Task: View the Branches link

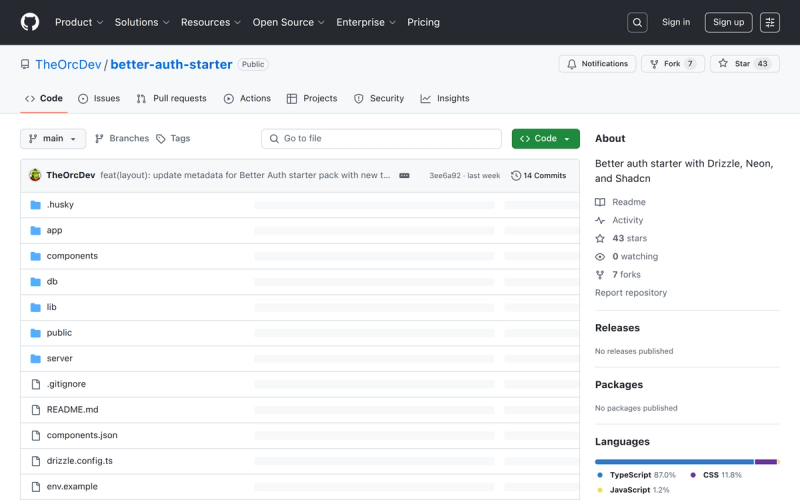Action: coord(122,139)
